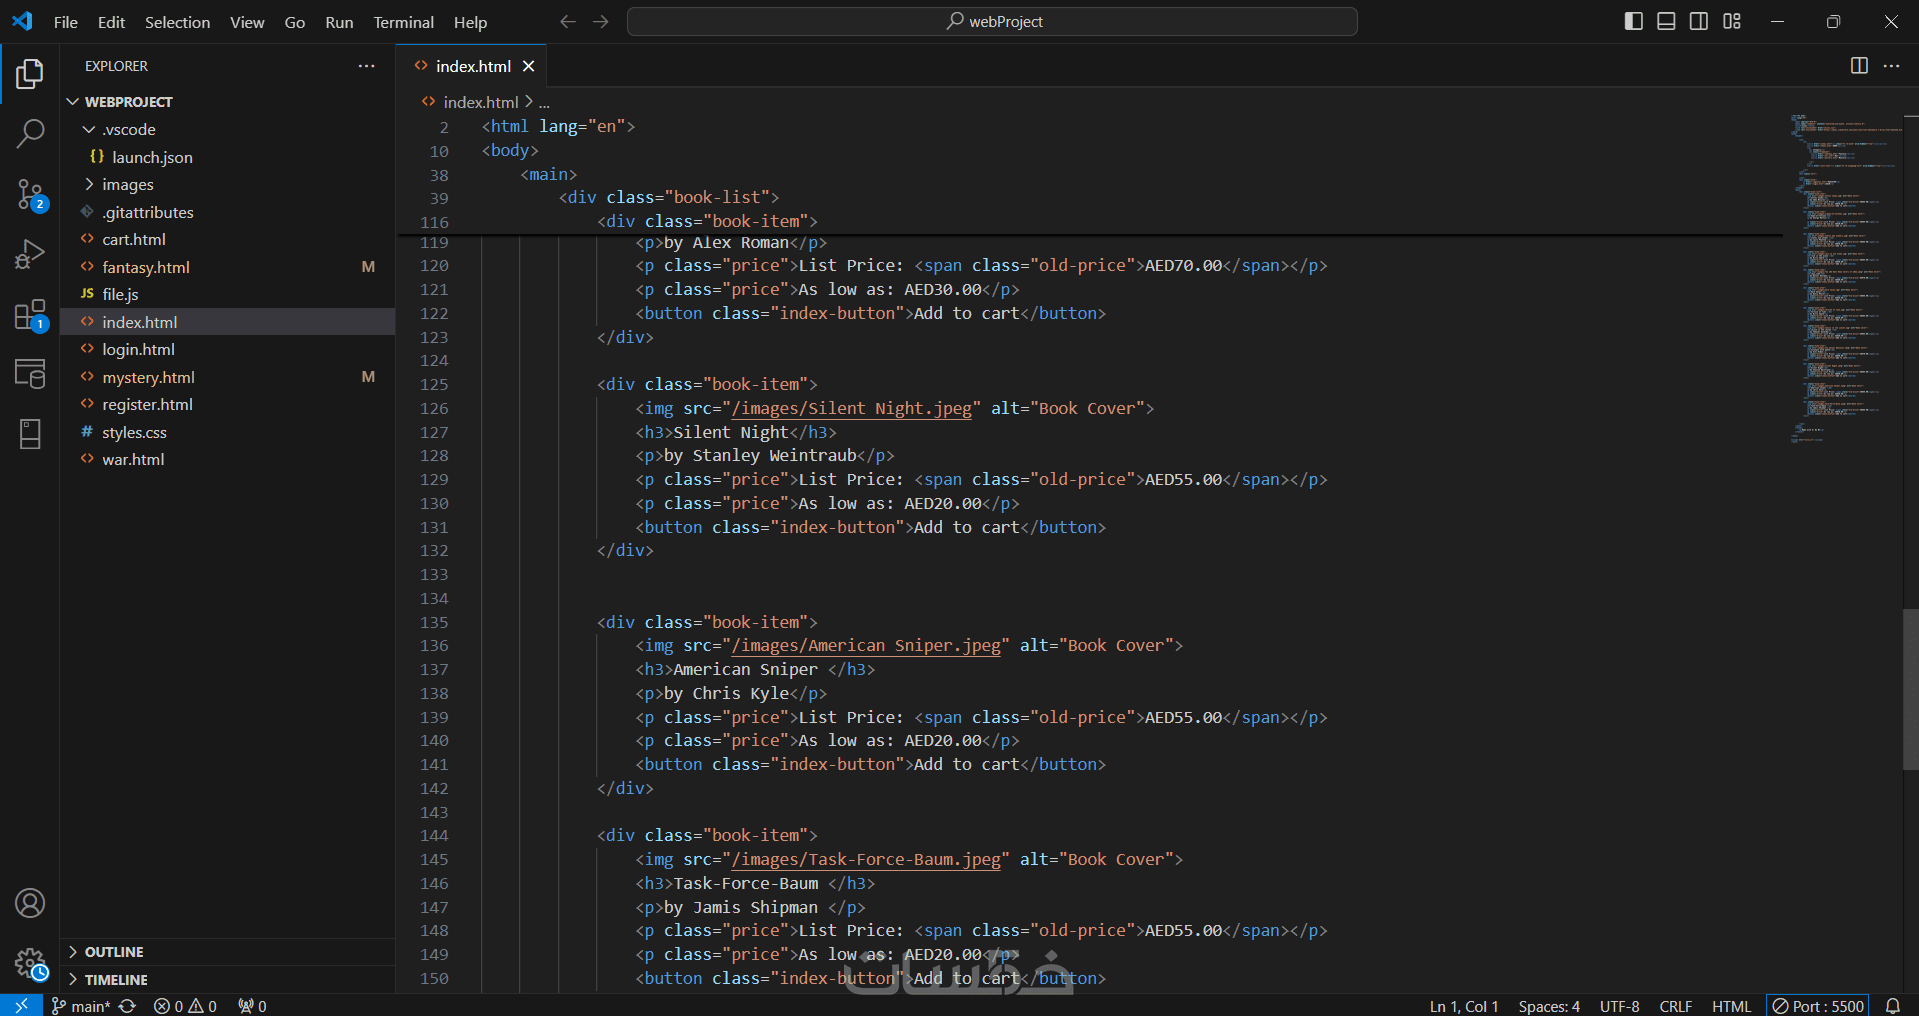Open the Manage settings gear

coord(30,964)
